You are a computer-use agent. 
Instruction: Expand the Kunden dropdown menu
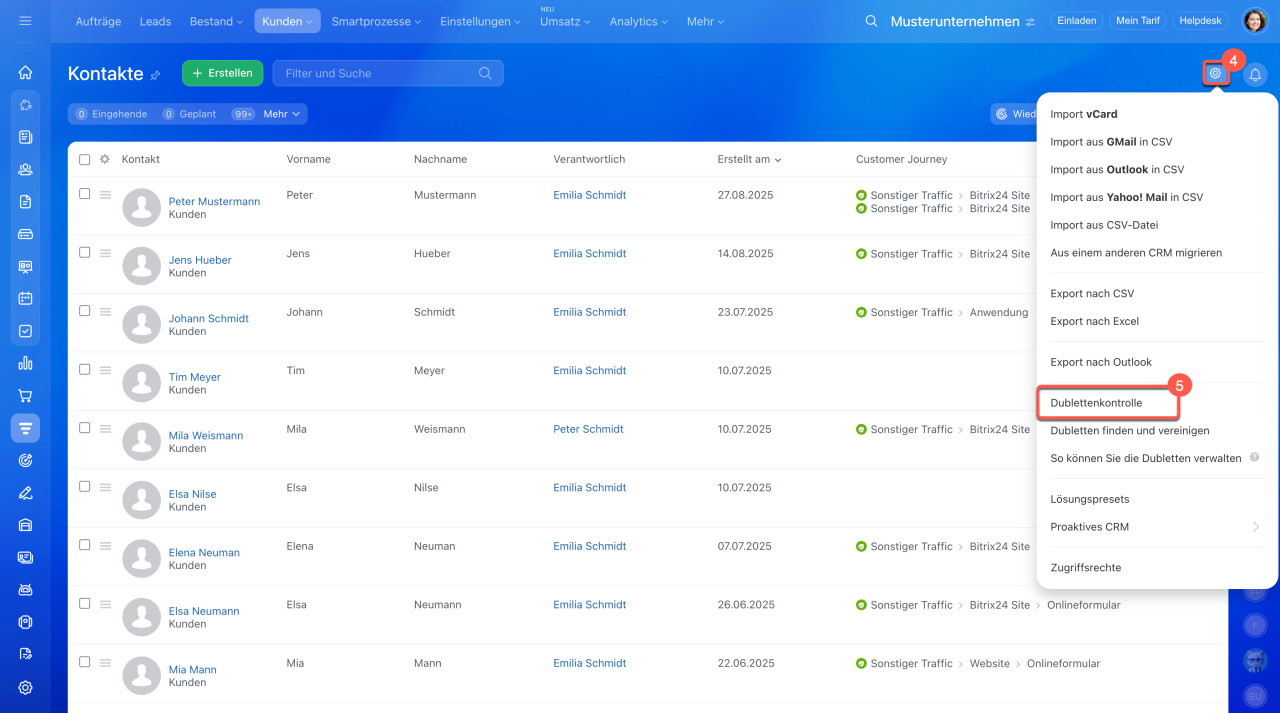click(x=287, y=21)
